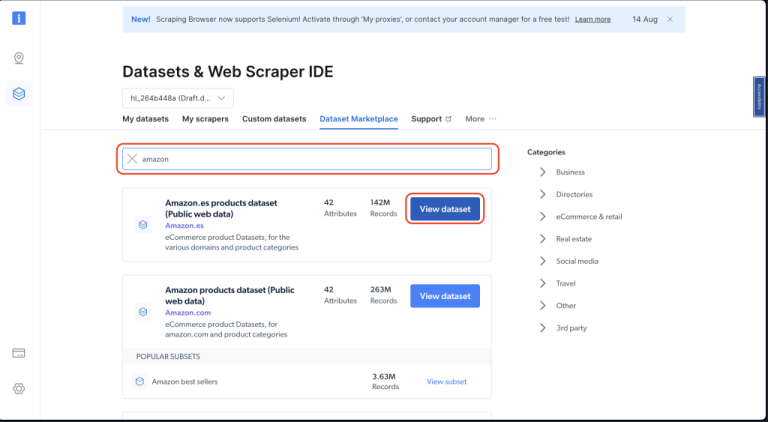Switch to the My scrapers tab
The width and height of the screenshot is (768, 422).
(205, 119)
